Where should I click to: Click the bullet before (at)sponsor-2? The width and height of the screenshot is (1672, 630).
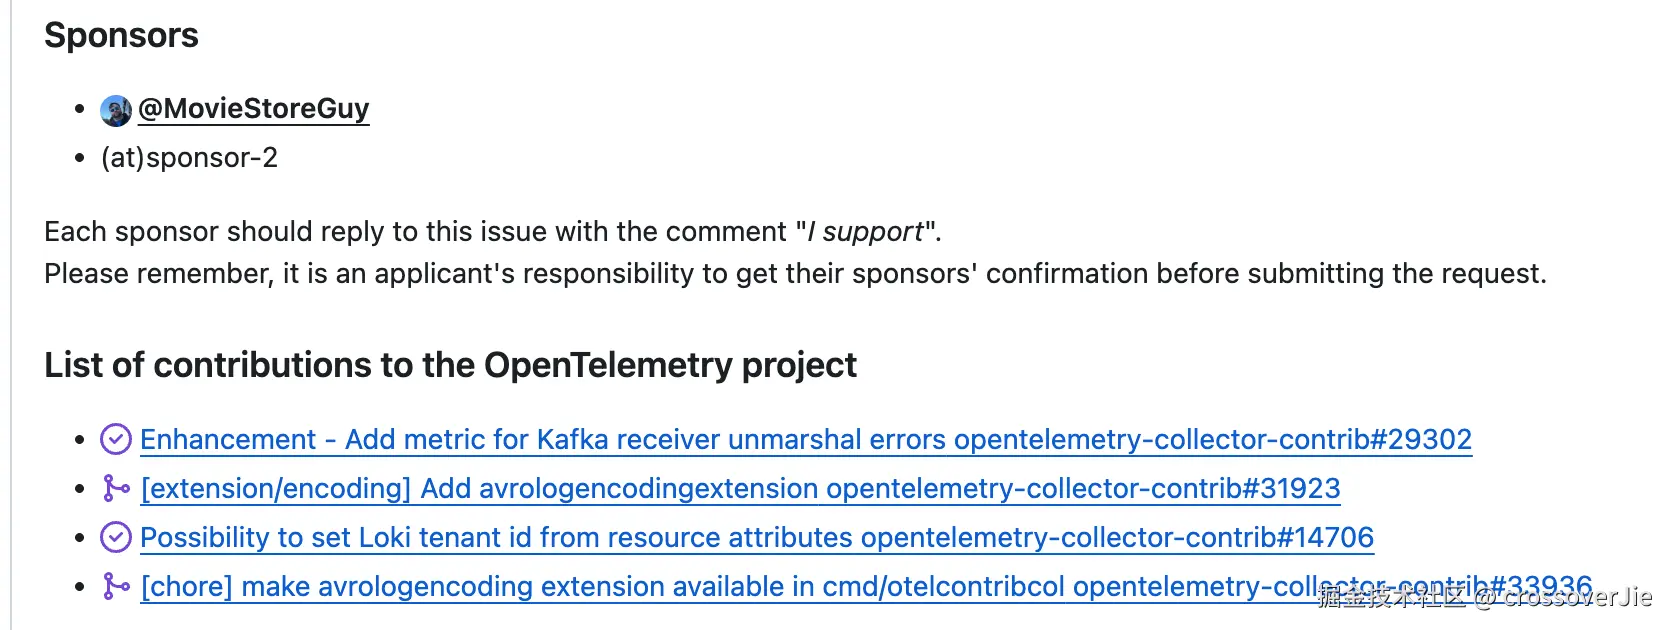[x=80, y=158]
